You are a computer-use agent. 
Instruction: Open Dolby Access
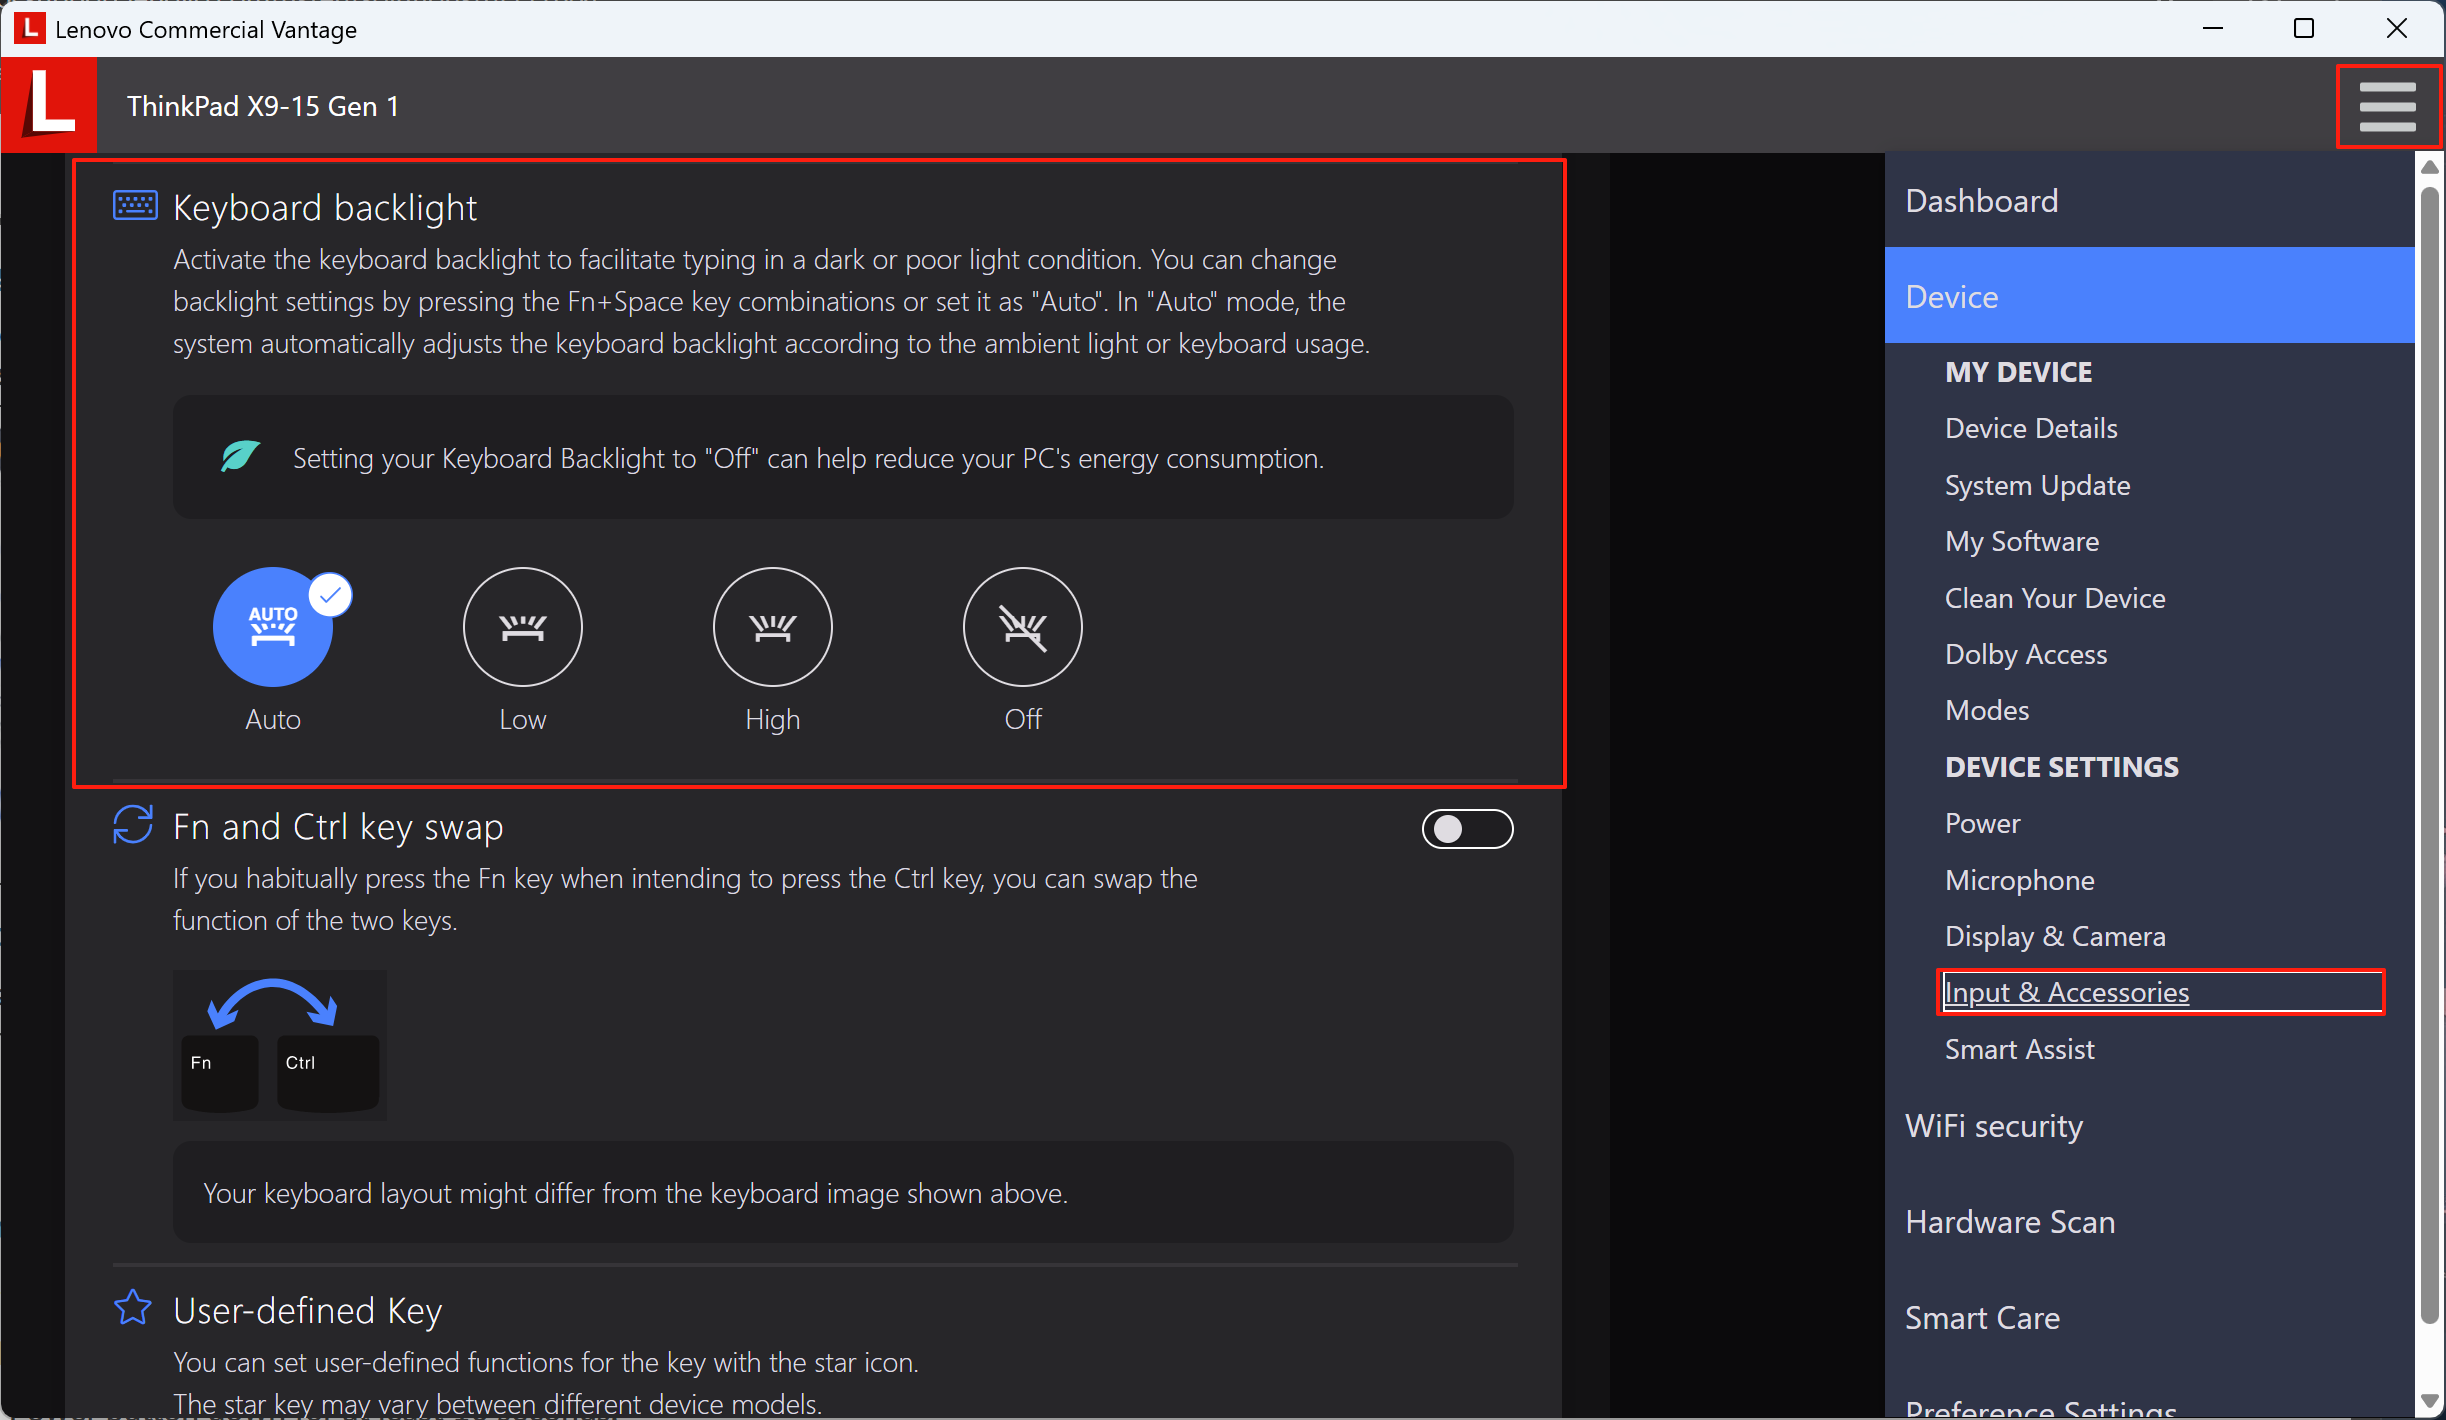pyautogui.click(x=2026, y=654)
